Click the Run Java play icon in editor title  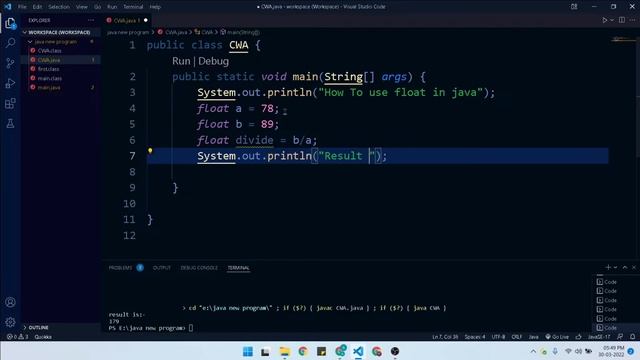tap(604, 20)
